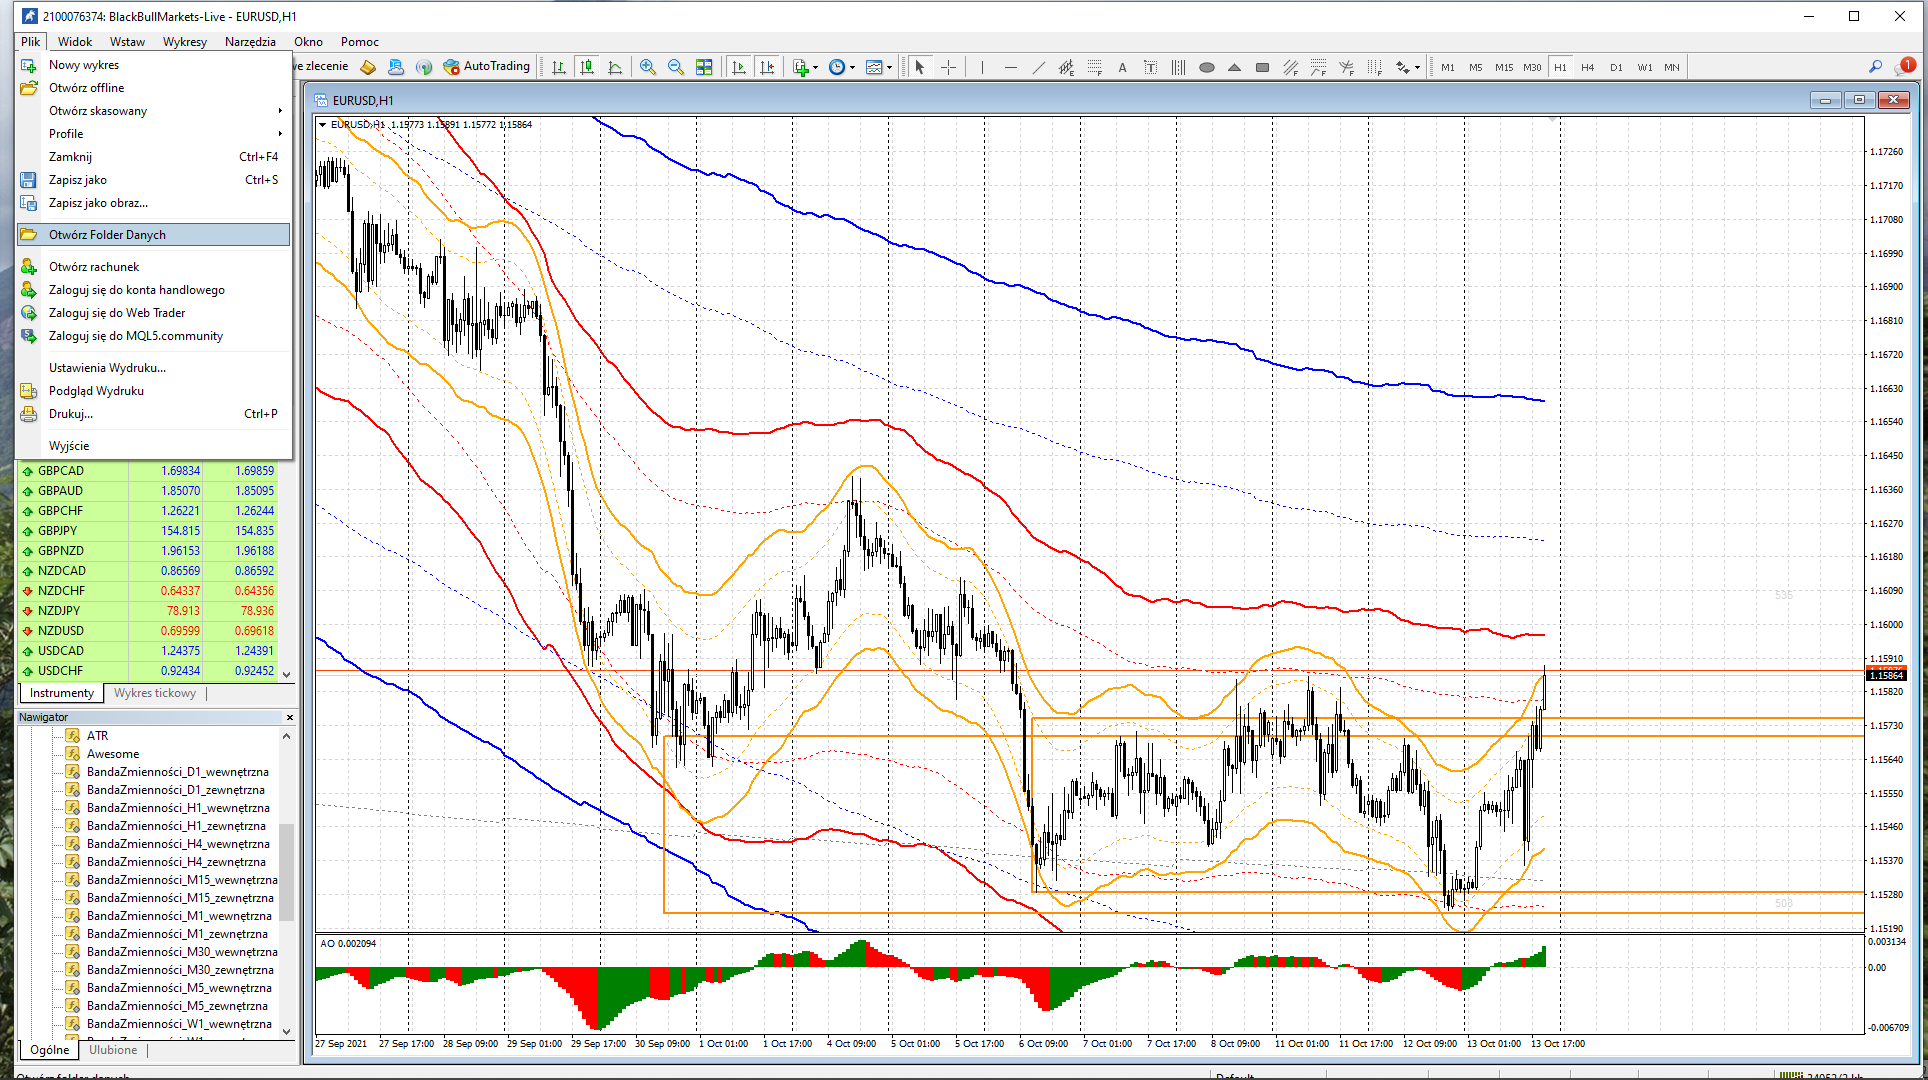The height and width of the screenshot is (1080, 1928).
Task: Switch to Wykres tickowy tab
Action: tap(154, 693)
